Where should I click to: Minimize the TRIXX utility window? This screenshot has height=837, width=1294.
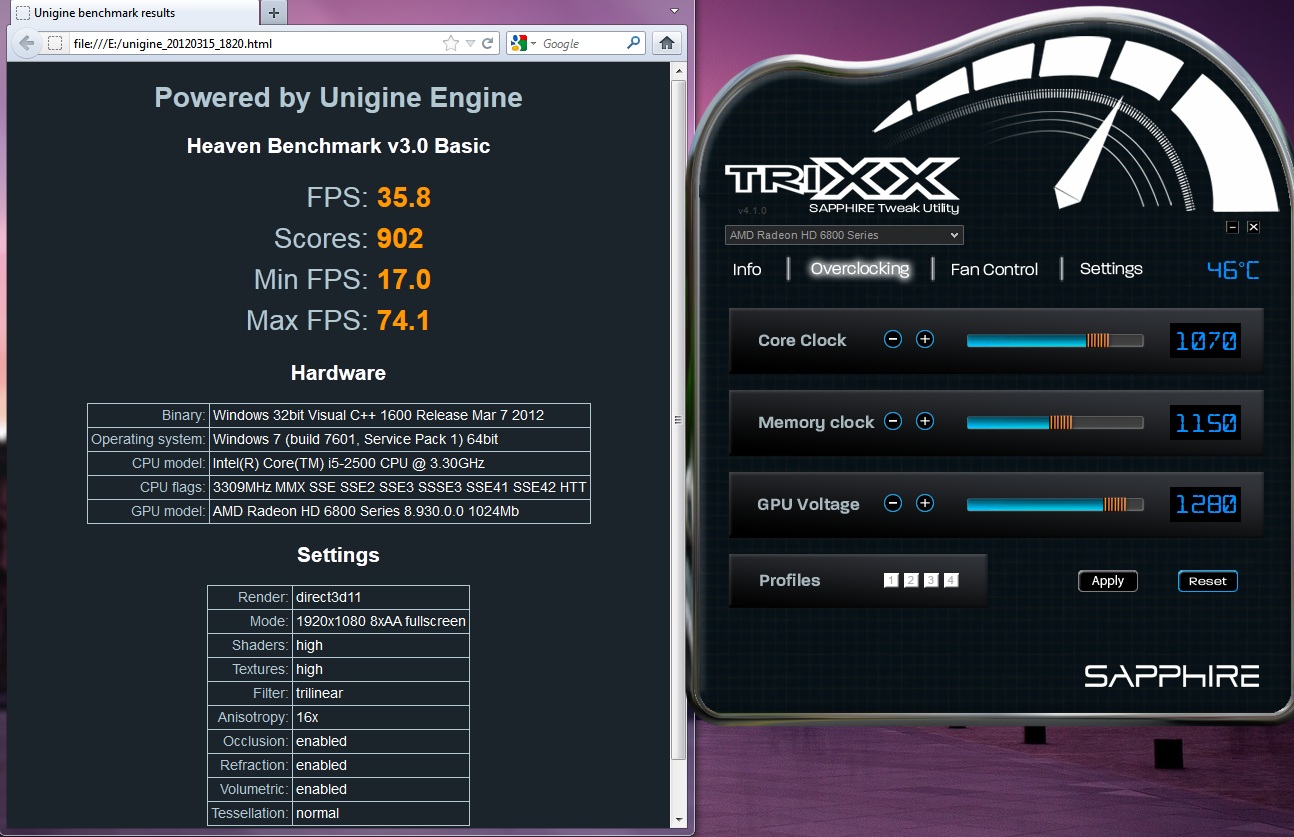click(x=1233, y=227)
